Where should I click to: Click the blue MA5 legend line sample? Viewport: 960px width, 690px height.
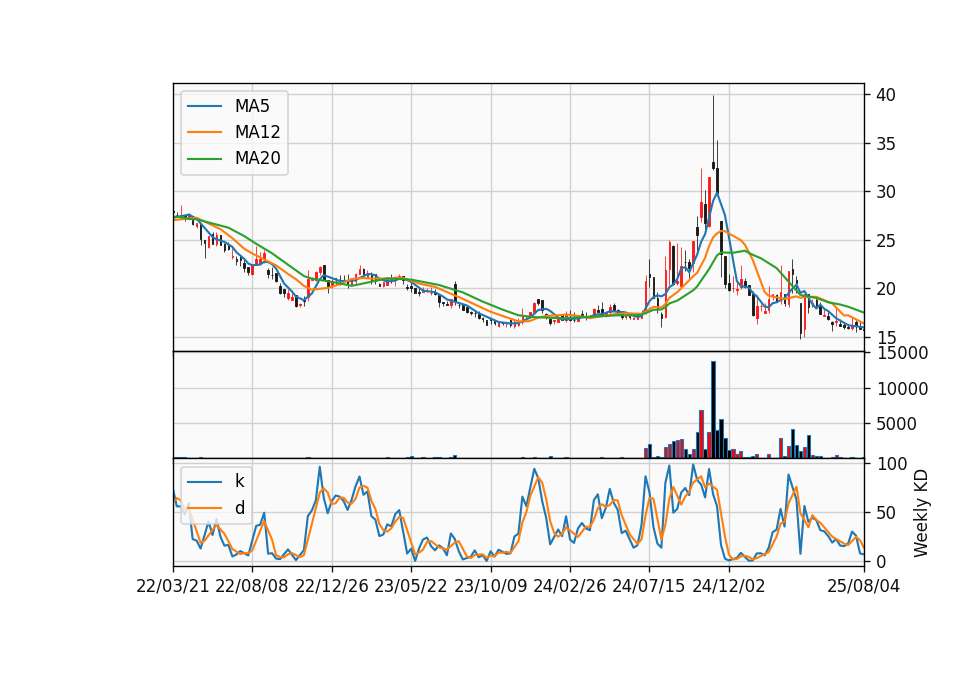pos(204,106)
